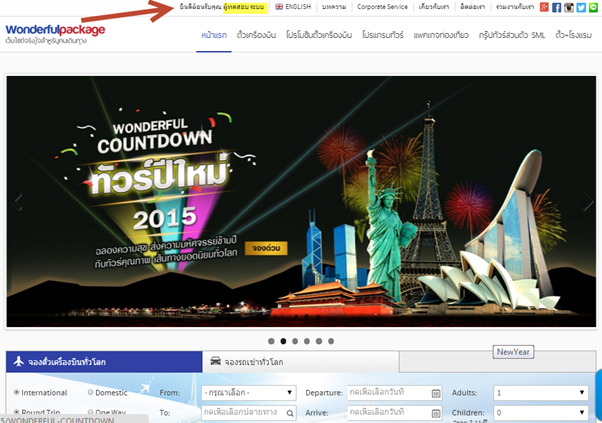Open the Google Plus social icon
The image size is (602, 423).
[x=544, y=7]
